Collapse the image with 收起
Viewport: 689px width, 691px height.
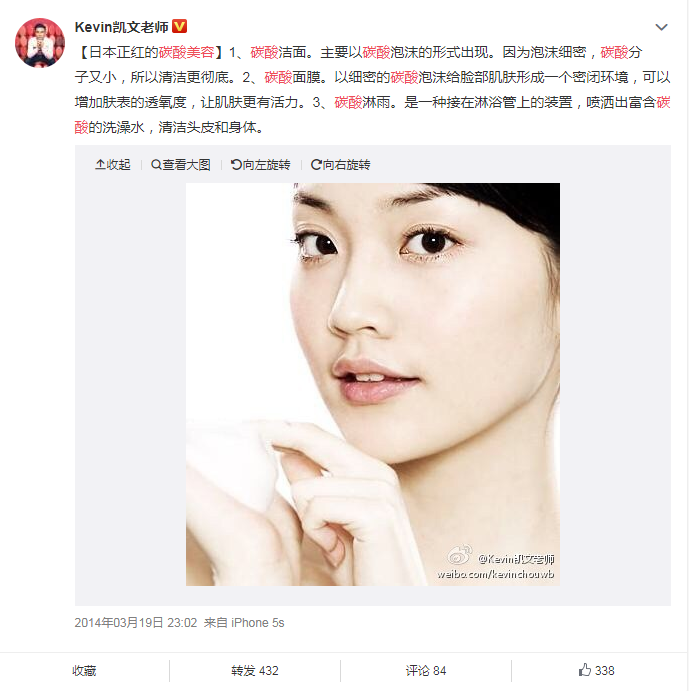113,165
